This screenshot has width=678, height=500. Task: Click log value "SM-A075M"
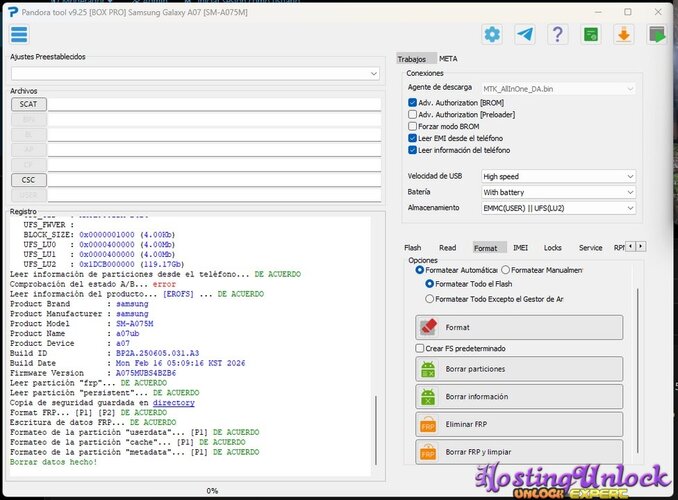[134, 324]
